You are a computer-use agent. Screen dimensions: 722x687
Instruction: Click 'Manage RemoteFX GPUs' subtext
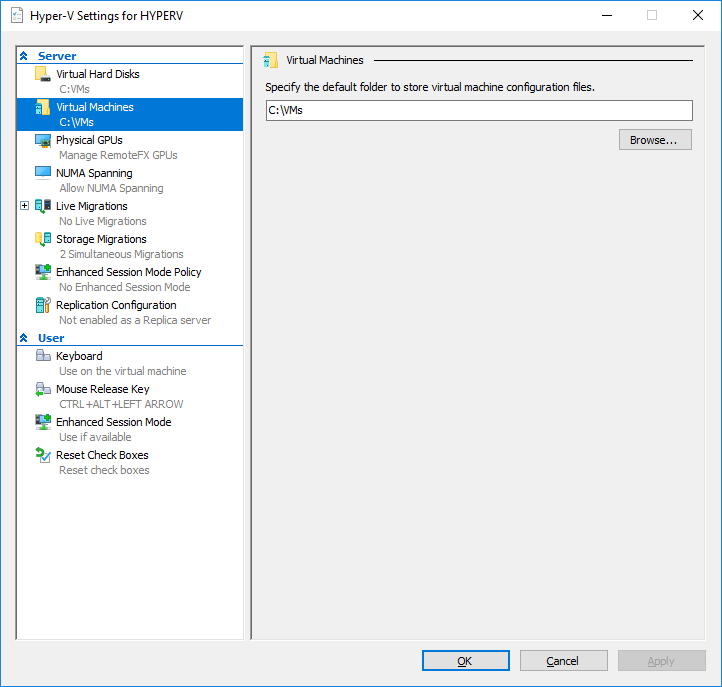click(x=118, y=155)
